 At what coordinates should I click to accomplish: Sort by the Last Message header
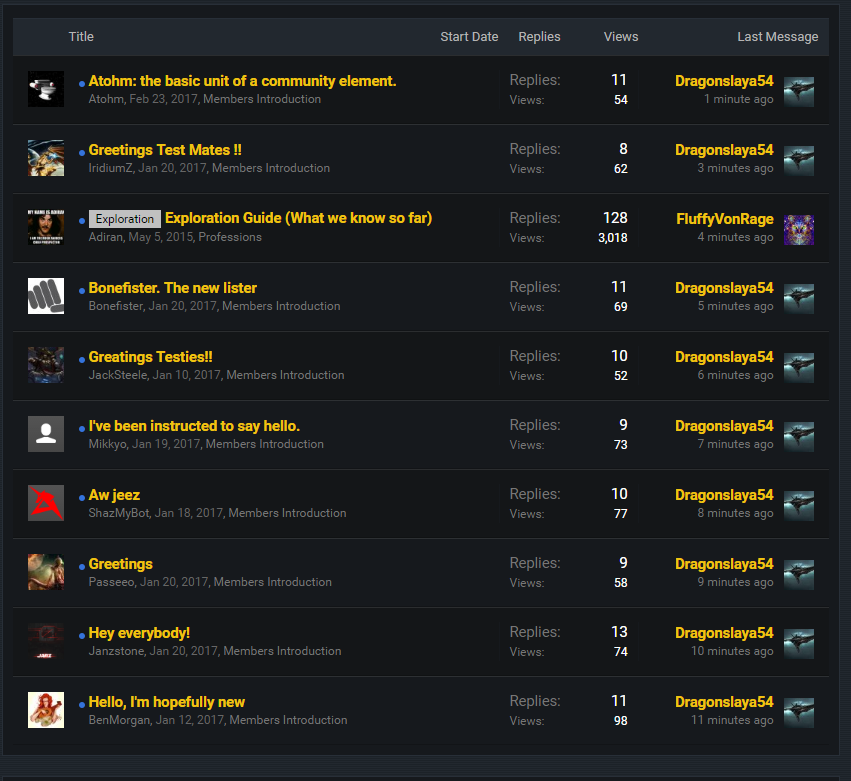777,37
